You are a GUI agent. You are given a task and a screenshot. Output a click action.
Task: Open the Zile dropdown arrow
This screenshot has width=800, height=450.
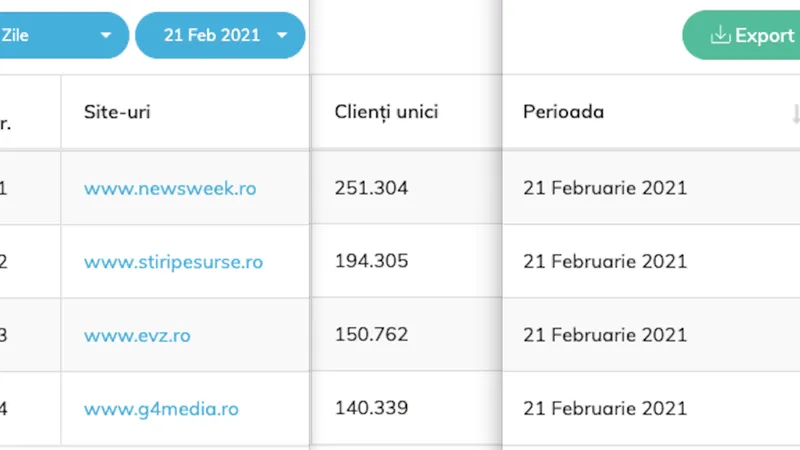pyautogui.click(x=106, y=36)
